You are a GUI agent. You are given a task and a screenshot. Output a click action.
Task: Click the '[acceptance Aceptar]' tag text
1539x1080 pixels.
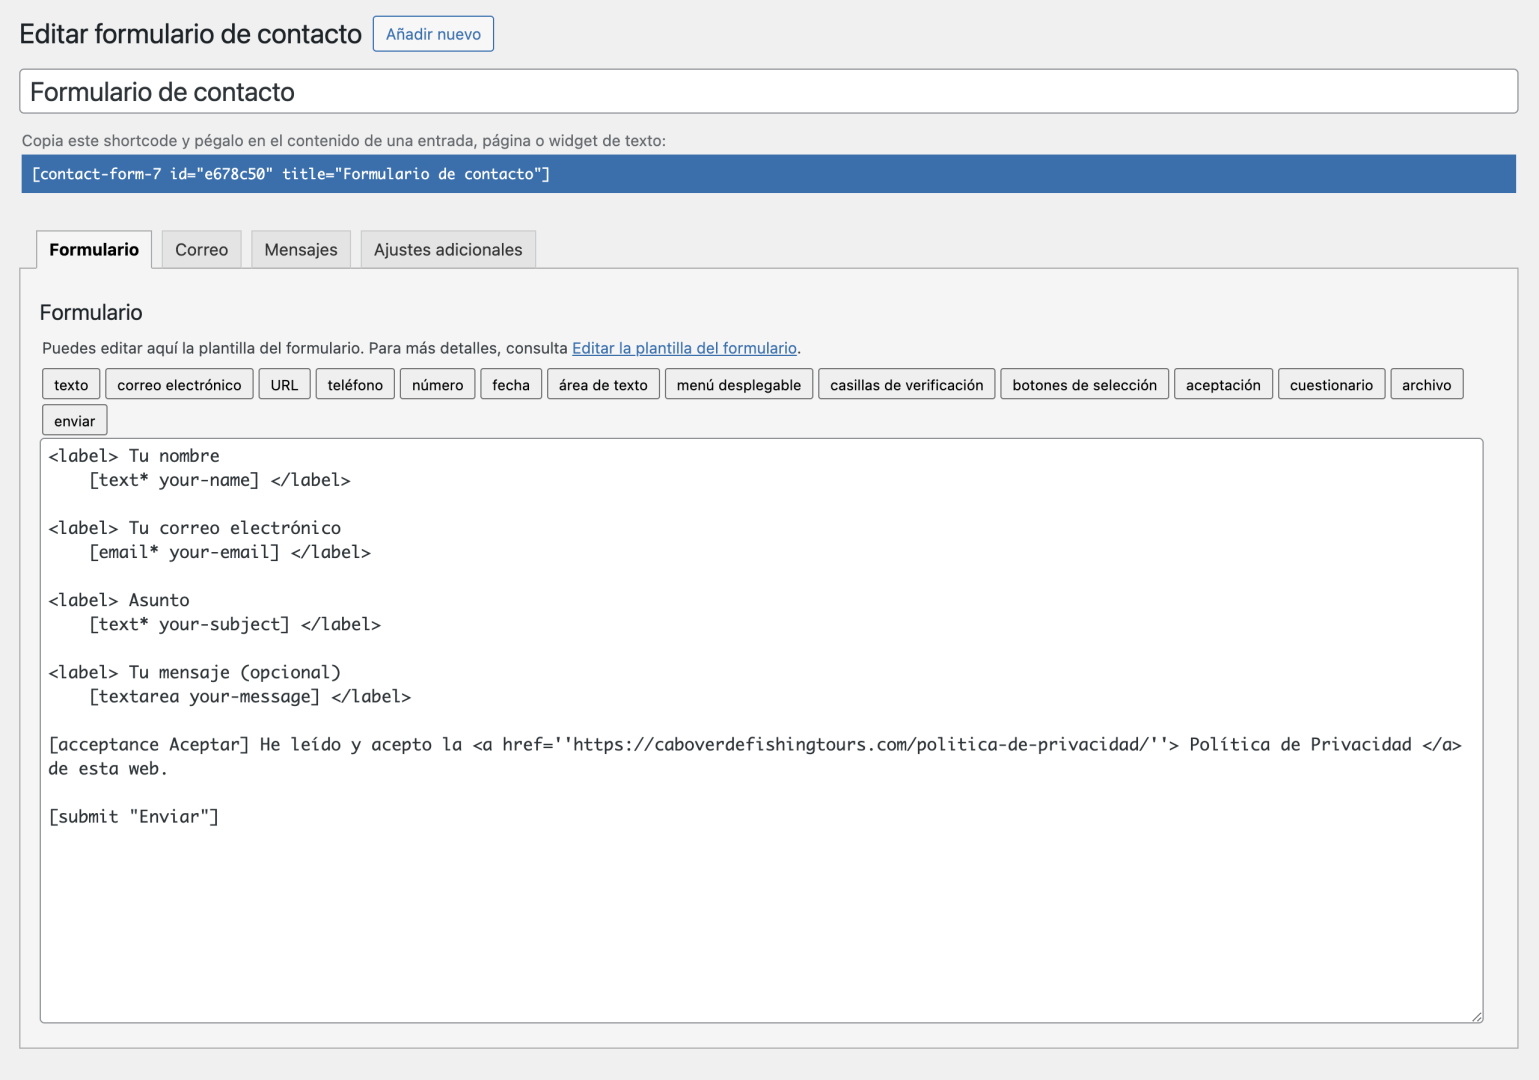click(x=149, y=744)
